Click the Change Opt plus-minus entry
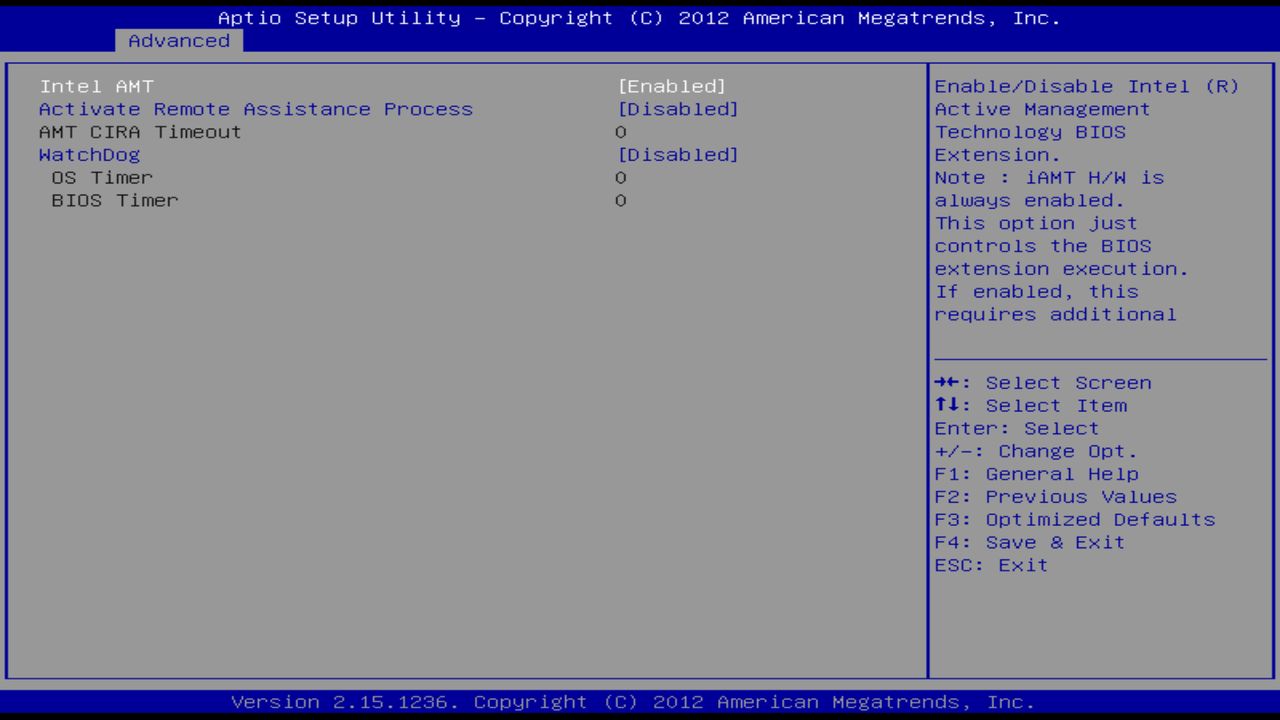 [x=1034, y=451]
